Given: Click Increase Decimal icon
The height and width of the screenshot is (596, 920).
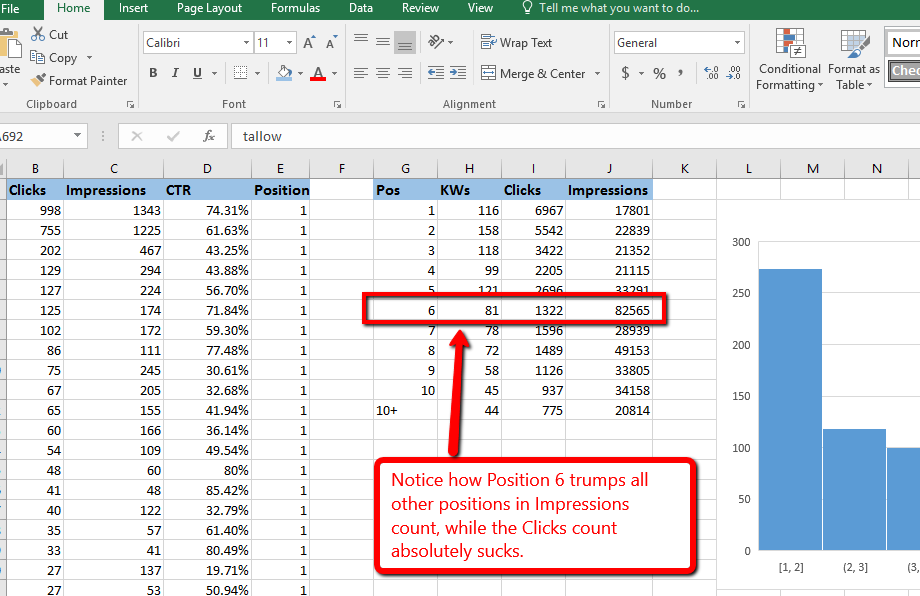Looking at the screenshot, I should [711, 73].
